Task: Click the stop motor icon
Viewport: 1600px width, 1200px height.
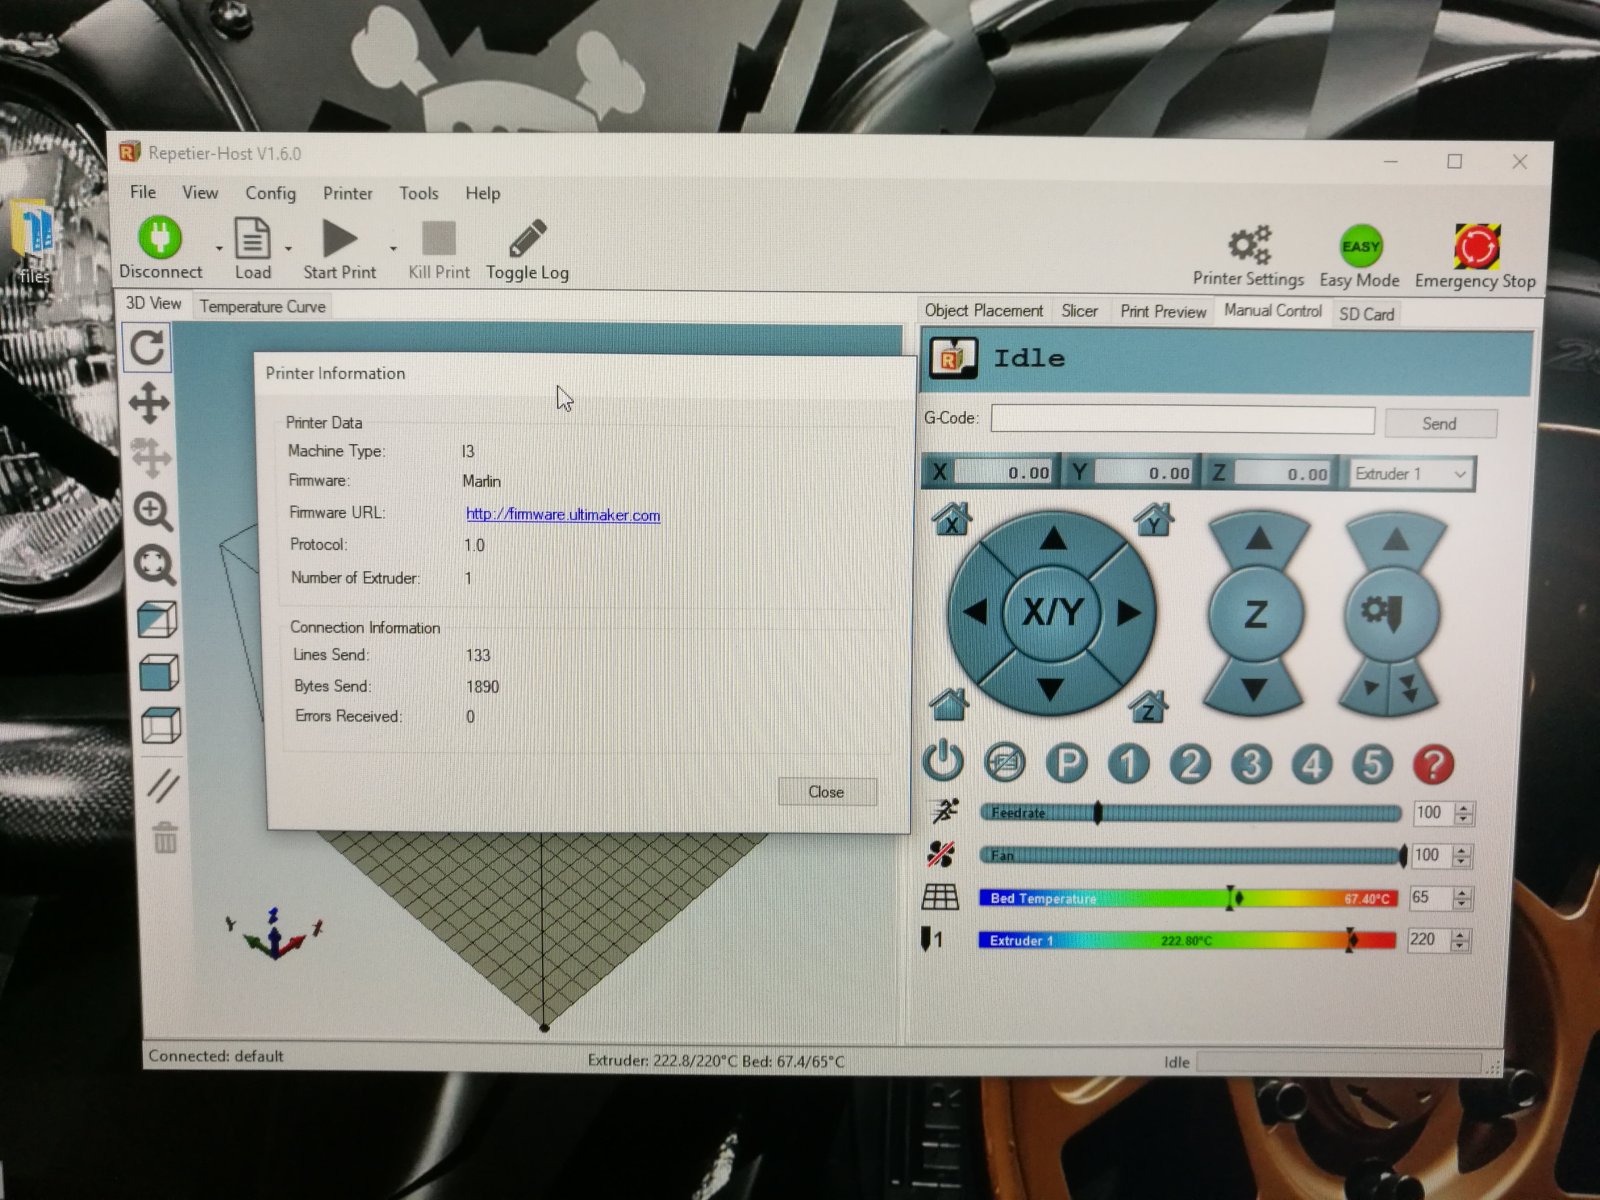Action: [x=1004, y=764]
